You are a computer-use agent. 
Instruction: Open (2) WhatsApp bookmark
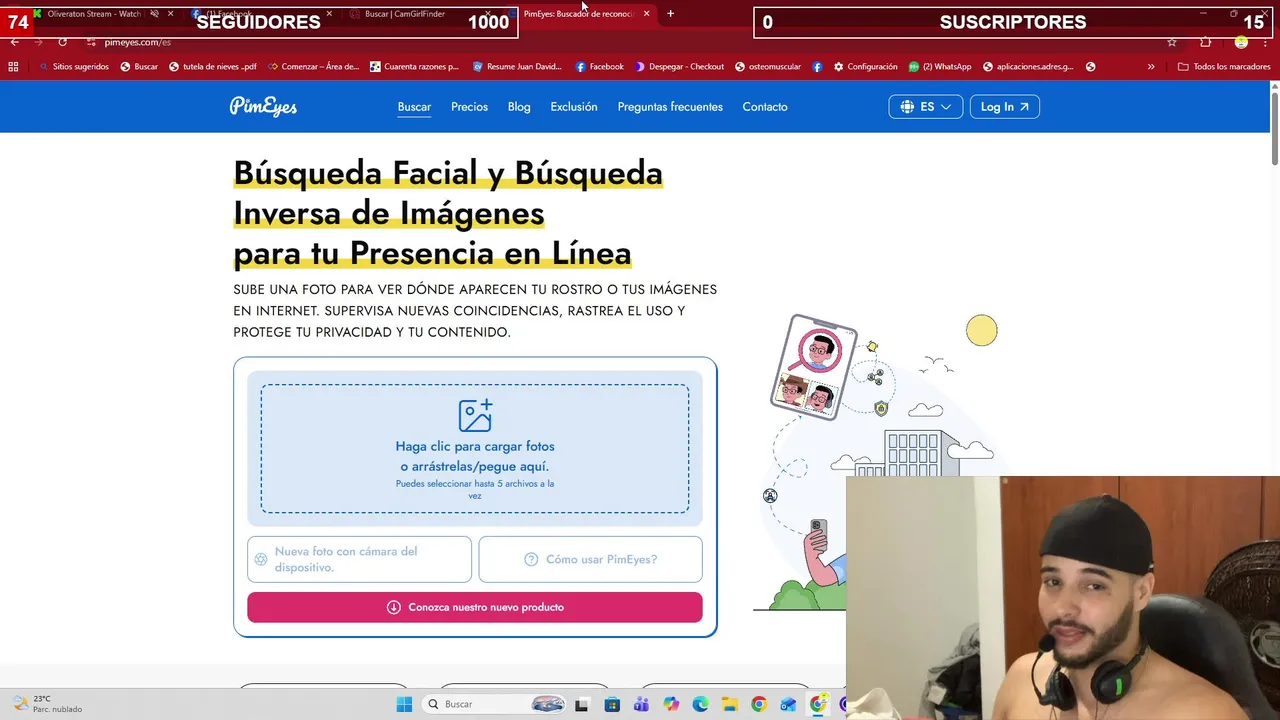point(940,66)
